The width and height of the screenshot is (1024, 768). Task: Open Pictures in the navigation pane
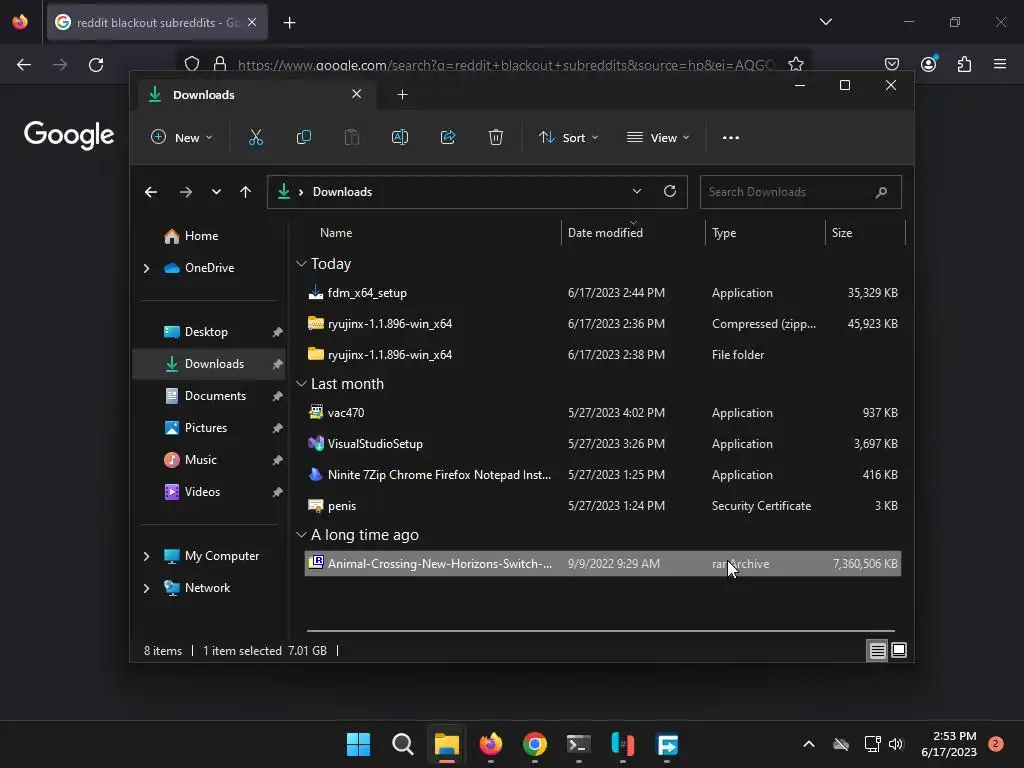(206, 428)
